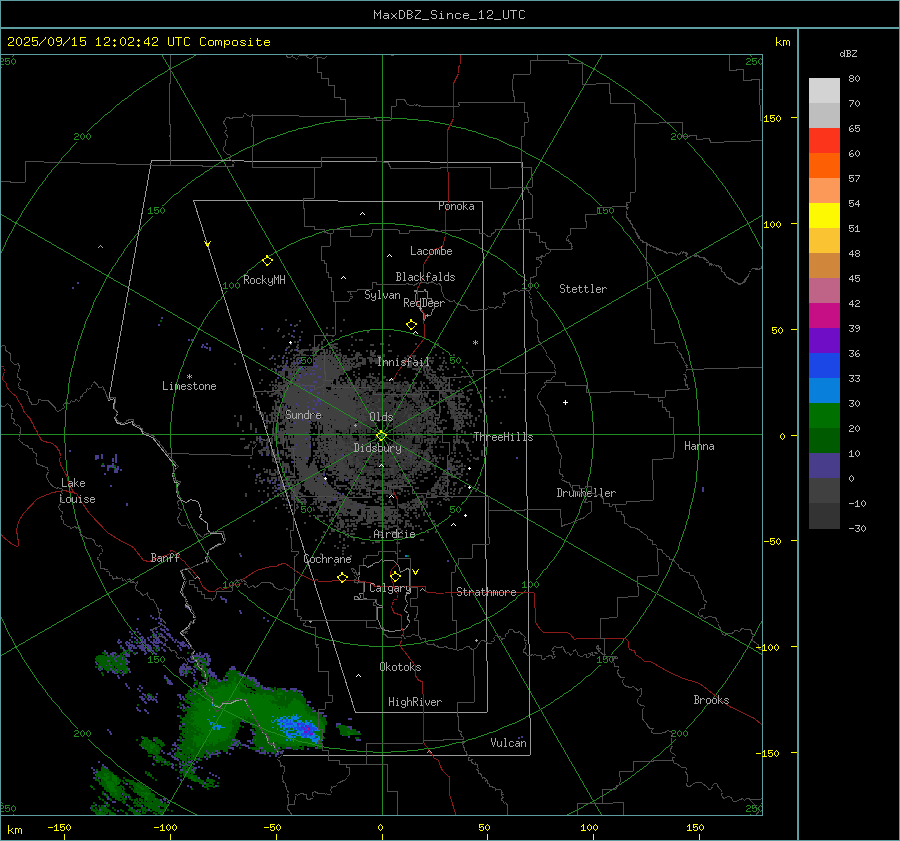Image resolution: width=900 pixels, height=841 pixels.
Task: Click the yellow diamond marker beside RockyMH
Action: tap(267, 261)
